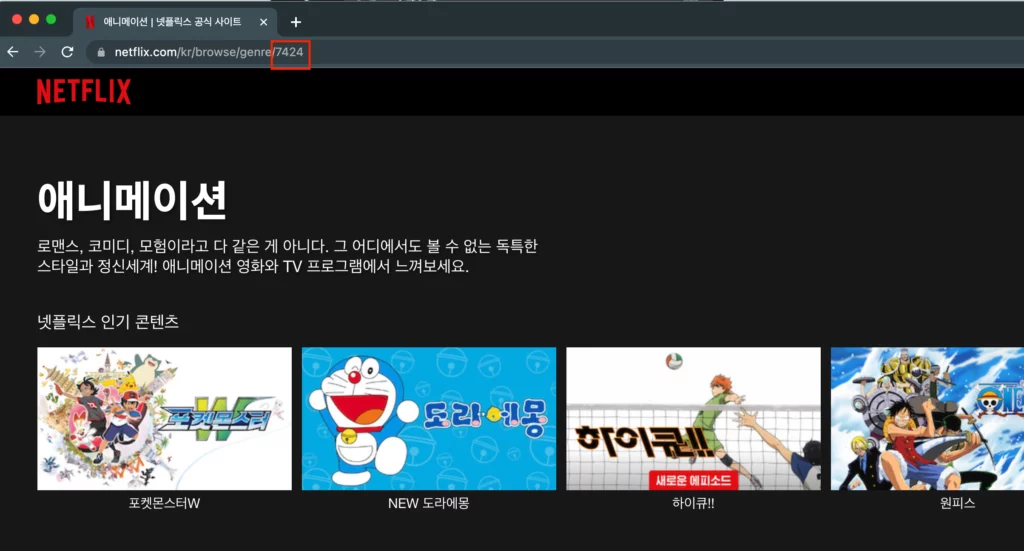Click the 하이큐!! title text
Viewport: 1024px width, 551px height.
pos(693,503)
